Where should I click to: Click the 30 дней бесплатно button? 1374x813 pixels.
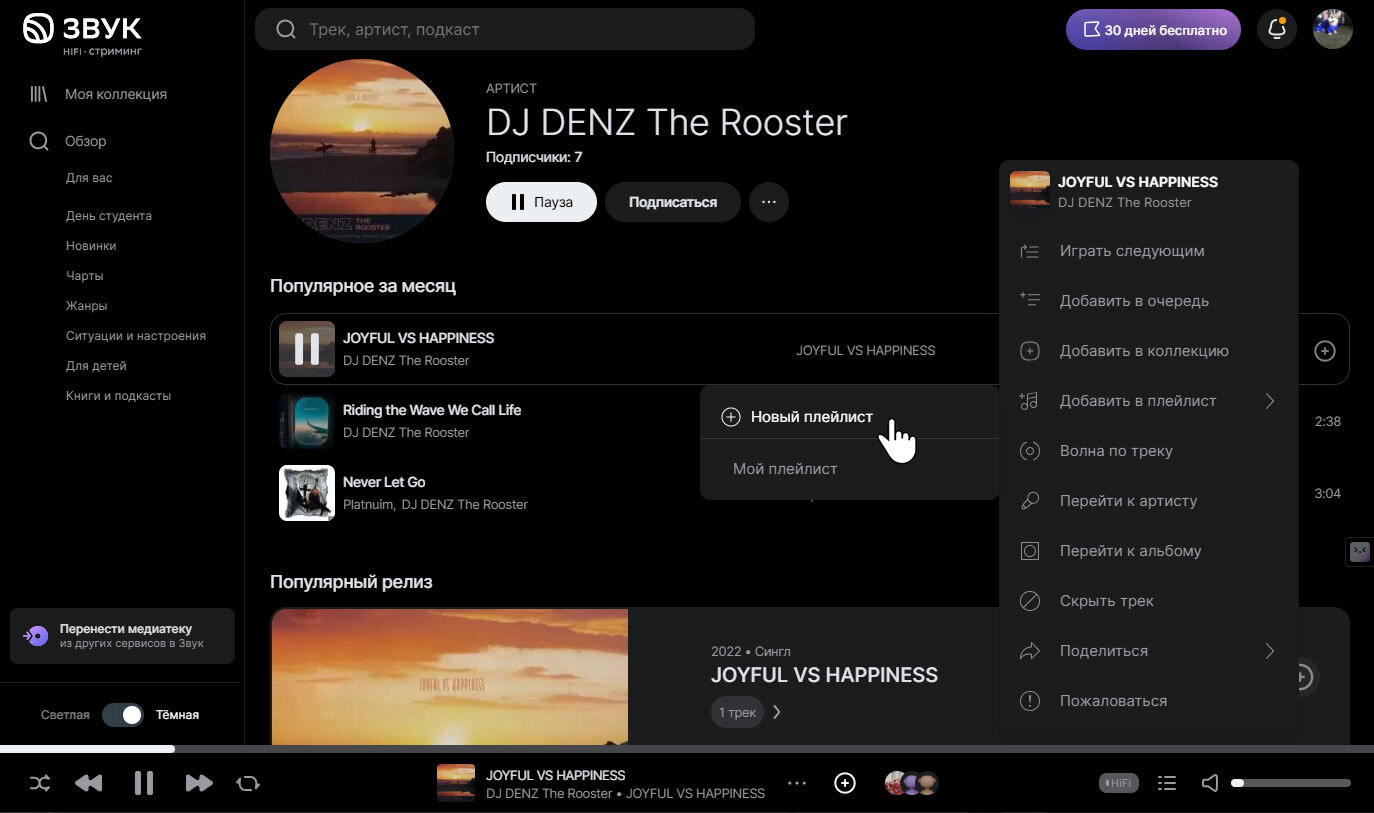click(x=1154, y=30)
